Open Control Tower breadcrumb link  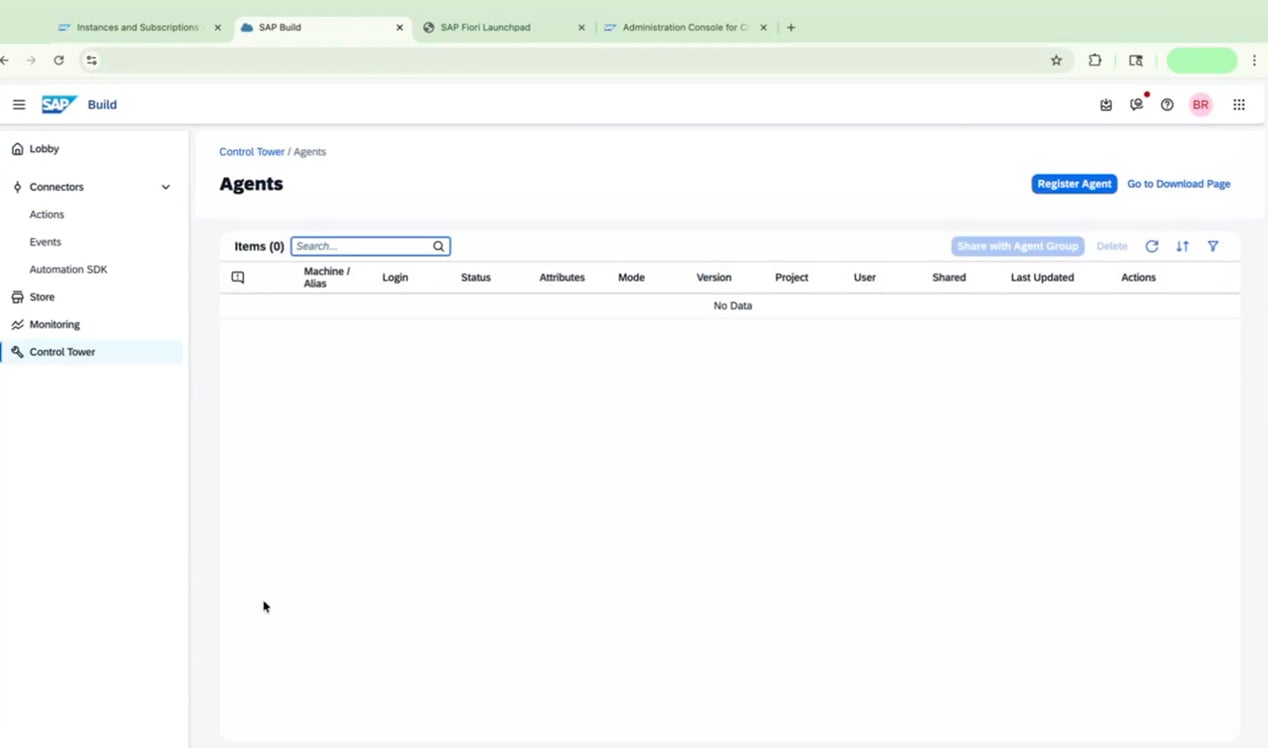tap(252, 152)
